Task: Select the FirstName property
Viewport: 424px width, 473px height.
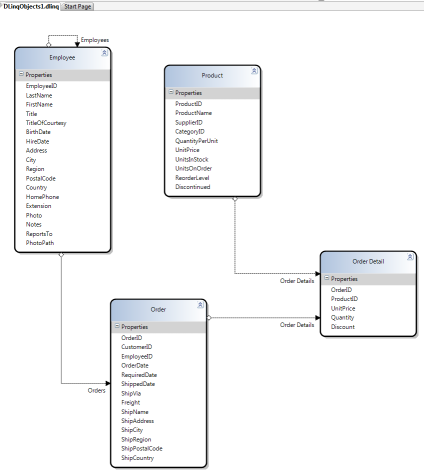Action: (x=39, y=104)
